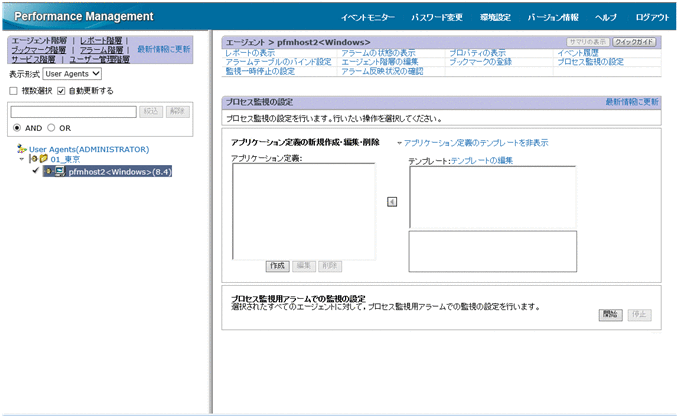
Task: Switch to ユーザー管理階層 tab
Action: coord(99,59)
